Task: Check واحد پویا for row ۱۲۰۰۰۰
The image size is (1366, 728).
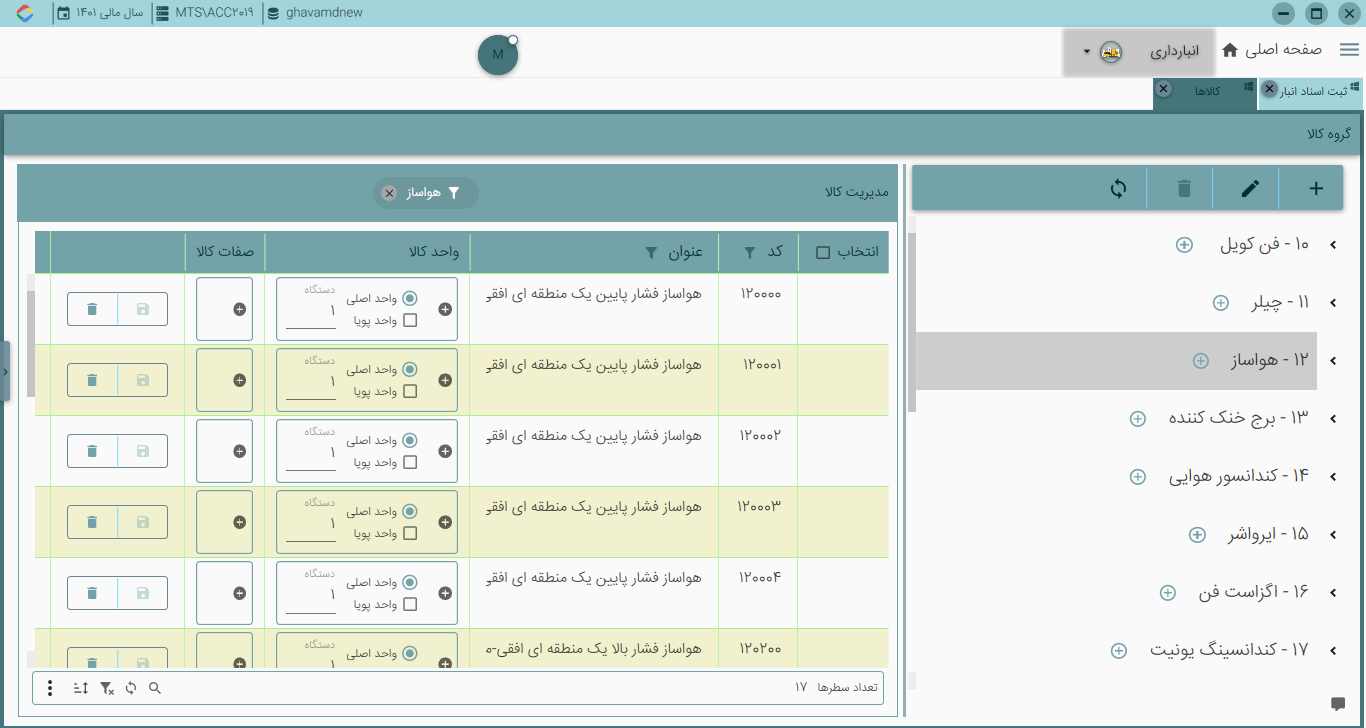Action: click(410, 321)
